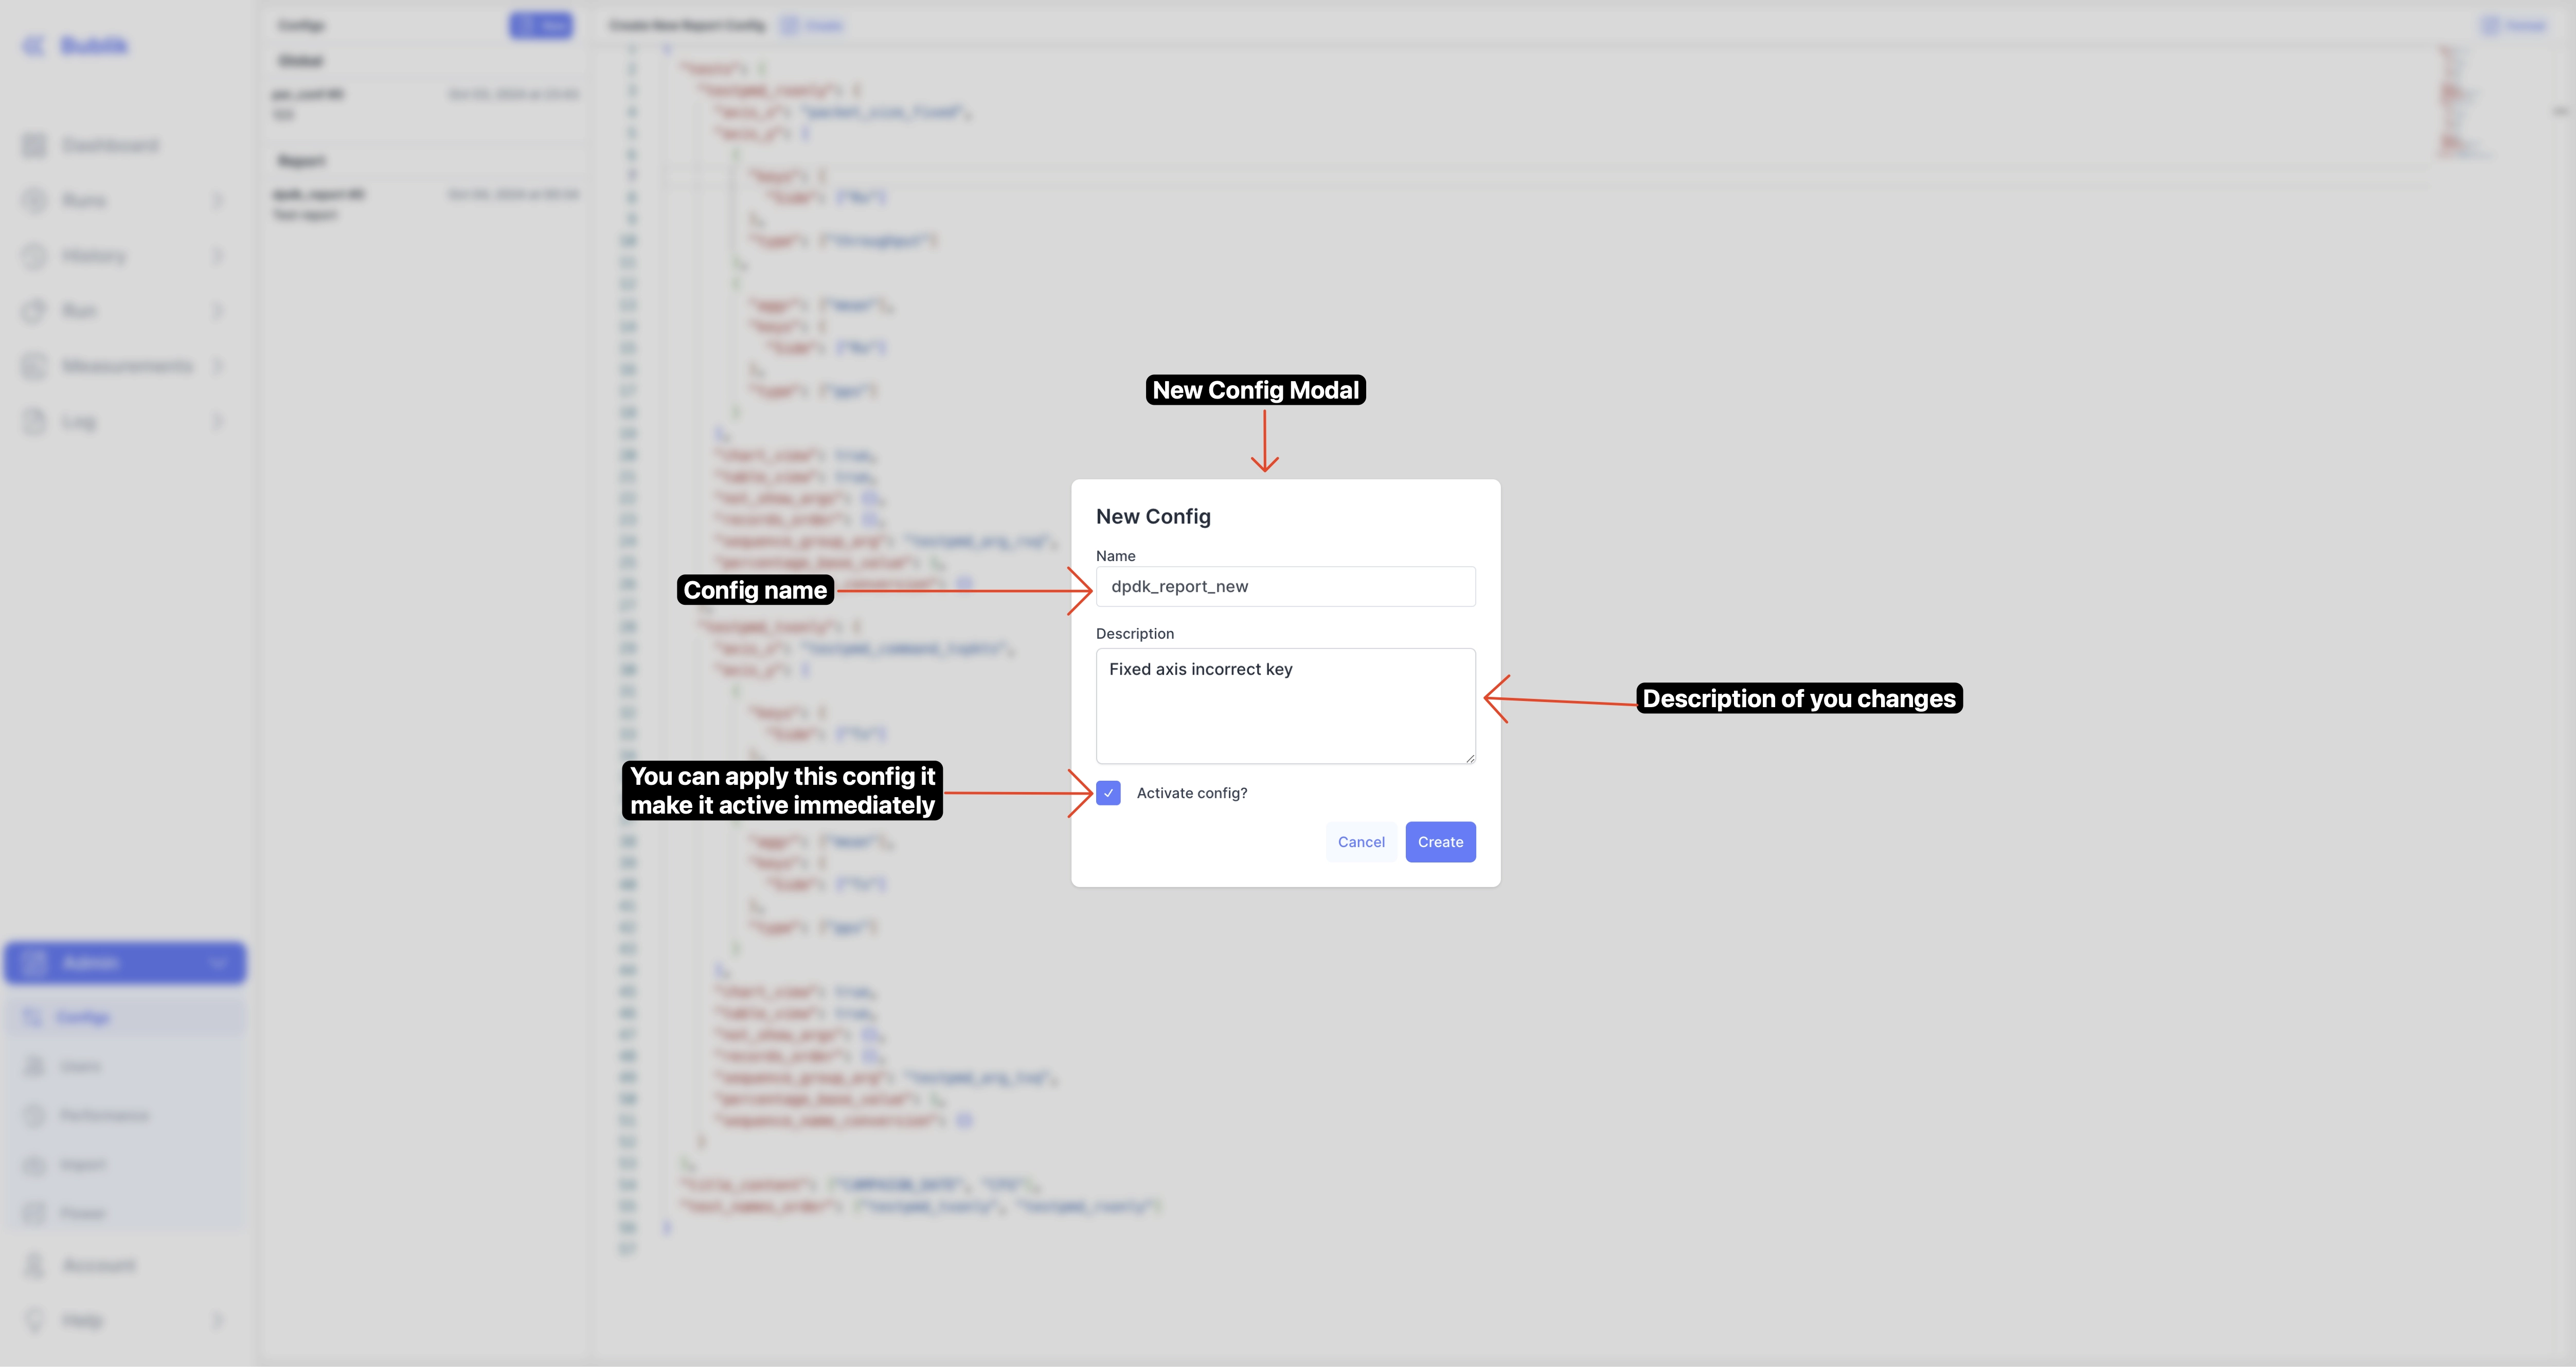Open the Users admin icon
The height and width of the screenshot is (1367, 2576).
click(x=33, y=1066)
